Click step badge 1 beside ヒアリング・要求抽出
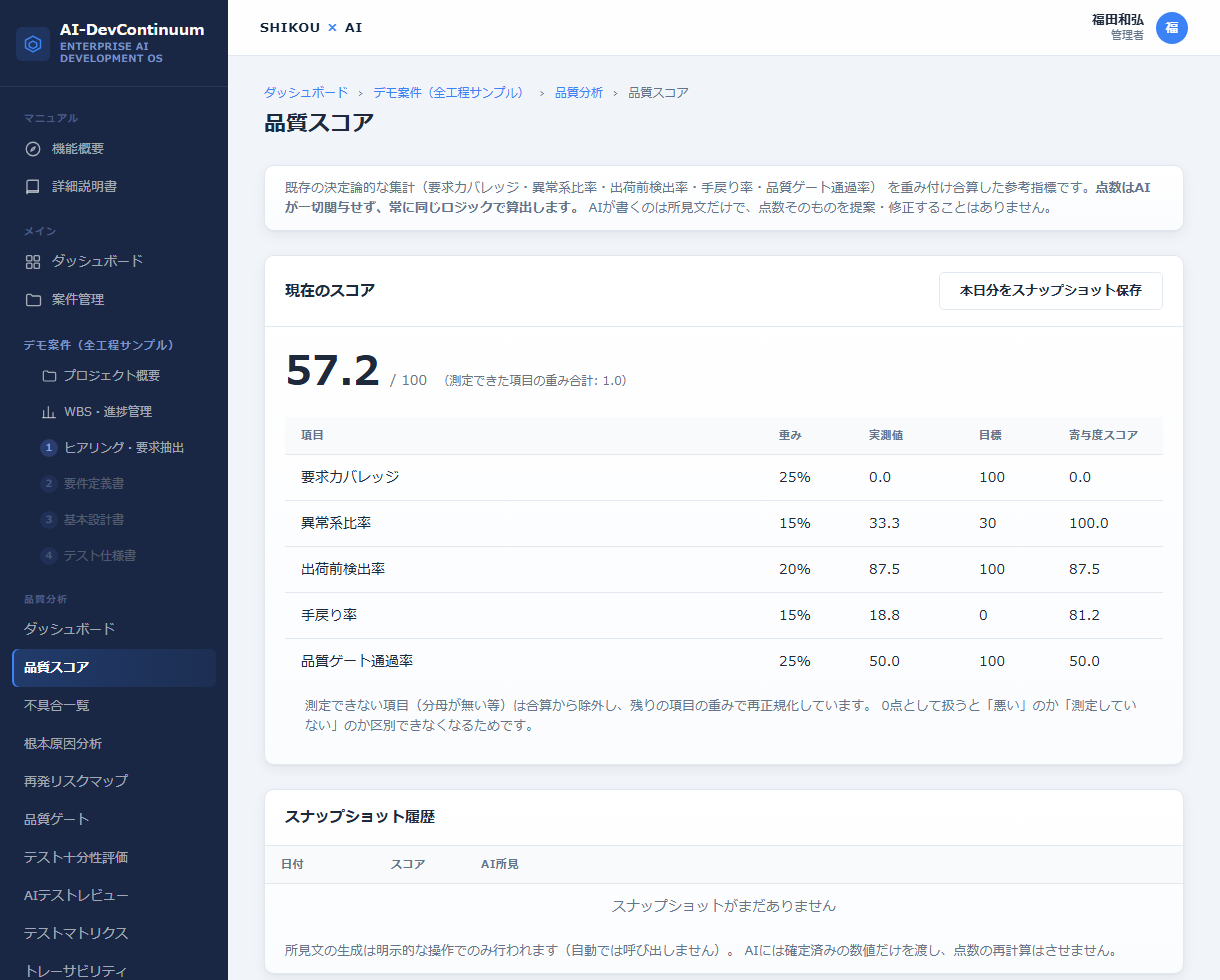The width and height of the screenshot is (1220, 980). pyautogui.click(x=48, y=448)
